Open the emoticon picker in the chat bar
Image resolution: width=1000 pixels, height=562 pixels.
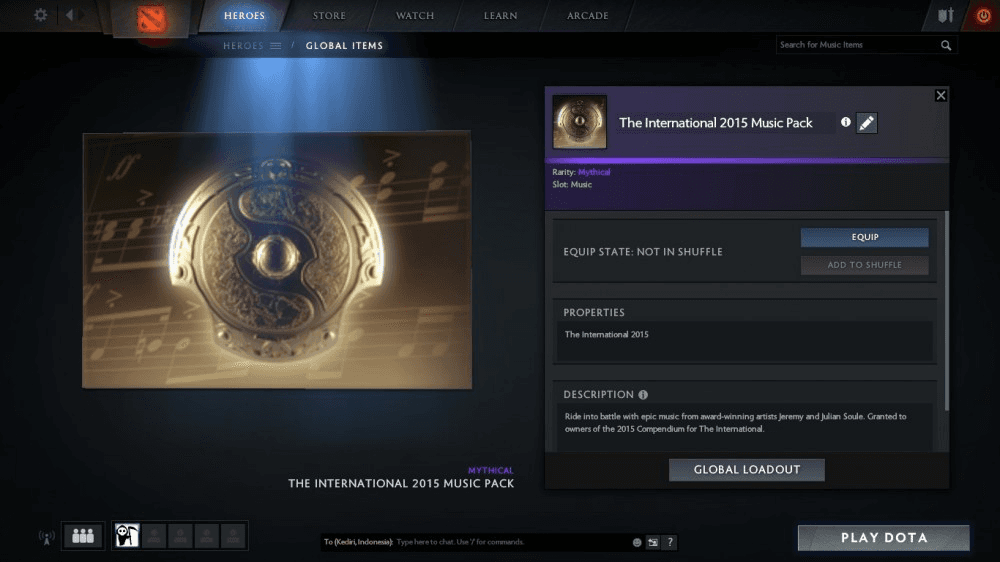click(x=637, y=542)
